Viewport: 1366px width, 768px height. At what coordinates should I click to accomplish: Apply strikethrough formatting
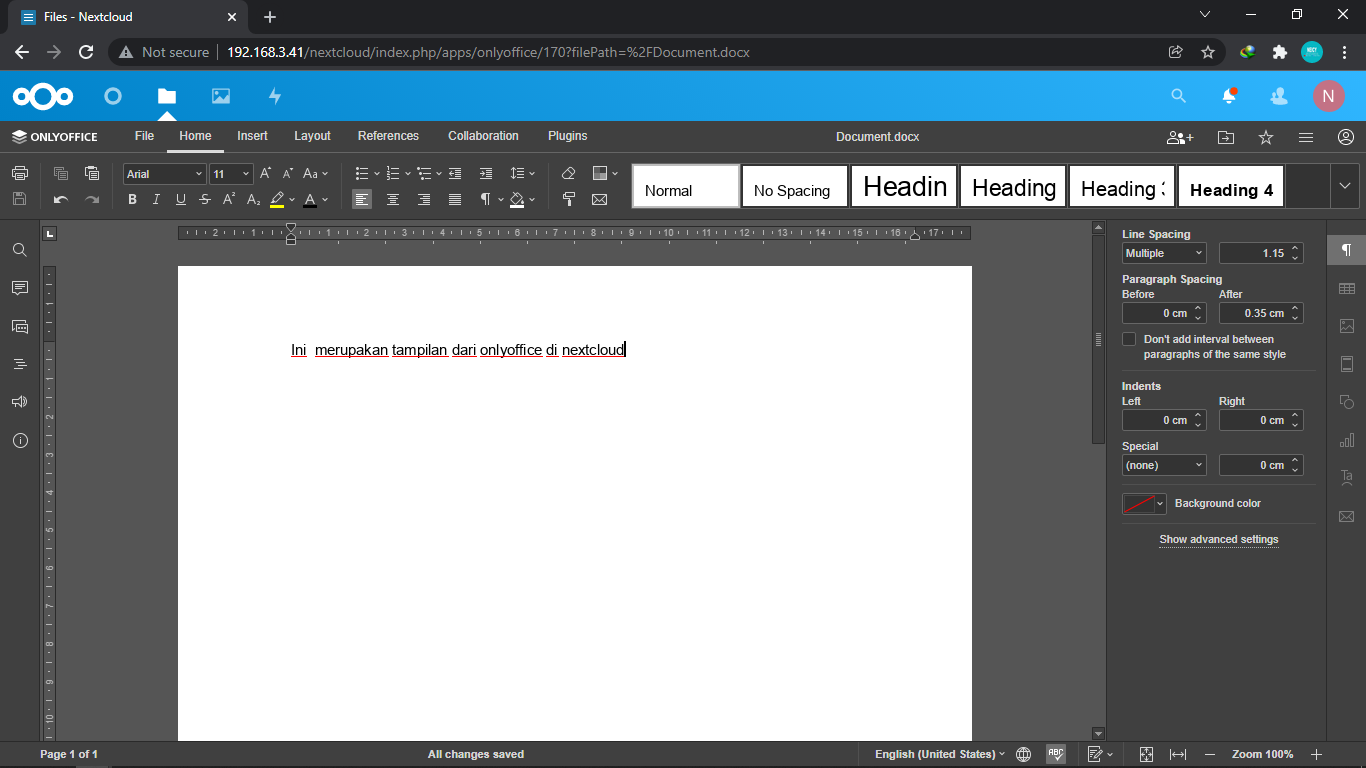click(205, 199)
